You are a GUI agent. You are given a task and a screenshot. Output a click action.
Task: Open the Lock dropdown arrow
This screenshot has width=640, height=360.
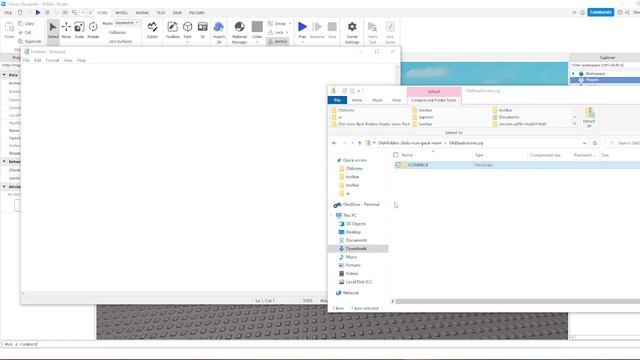[287, 32]
